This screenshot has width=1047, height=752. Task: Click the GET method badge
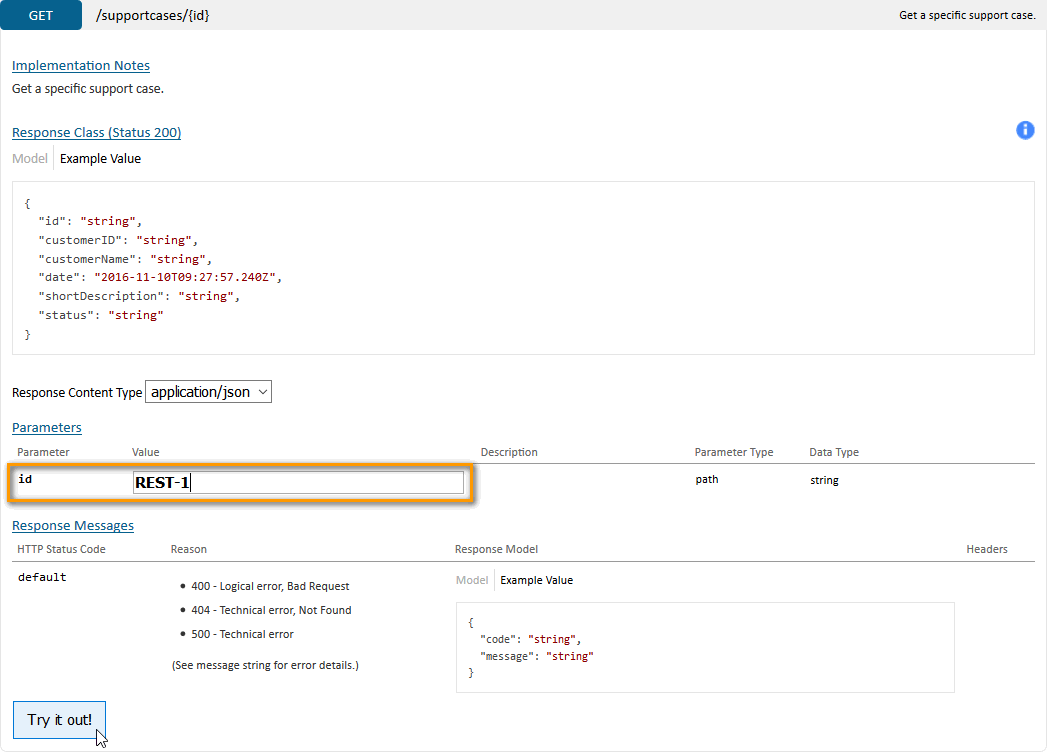click(41, 15)
